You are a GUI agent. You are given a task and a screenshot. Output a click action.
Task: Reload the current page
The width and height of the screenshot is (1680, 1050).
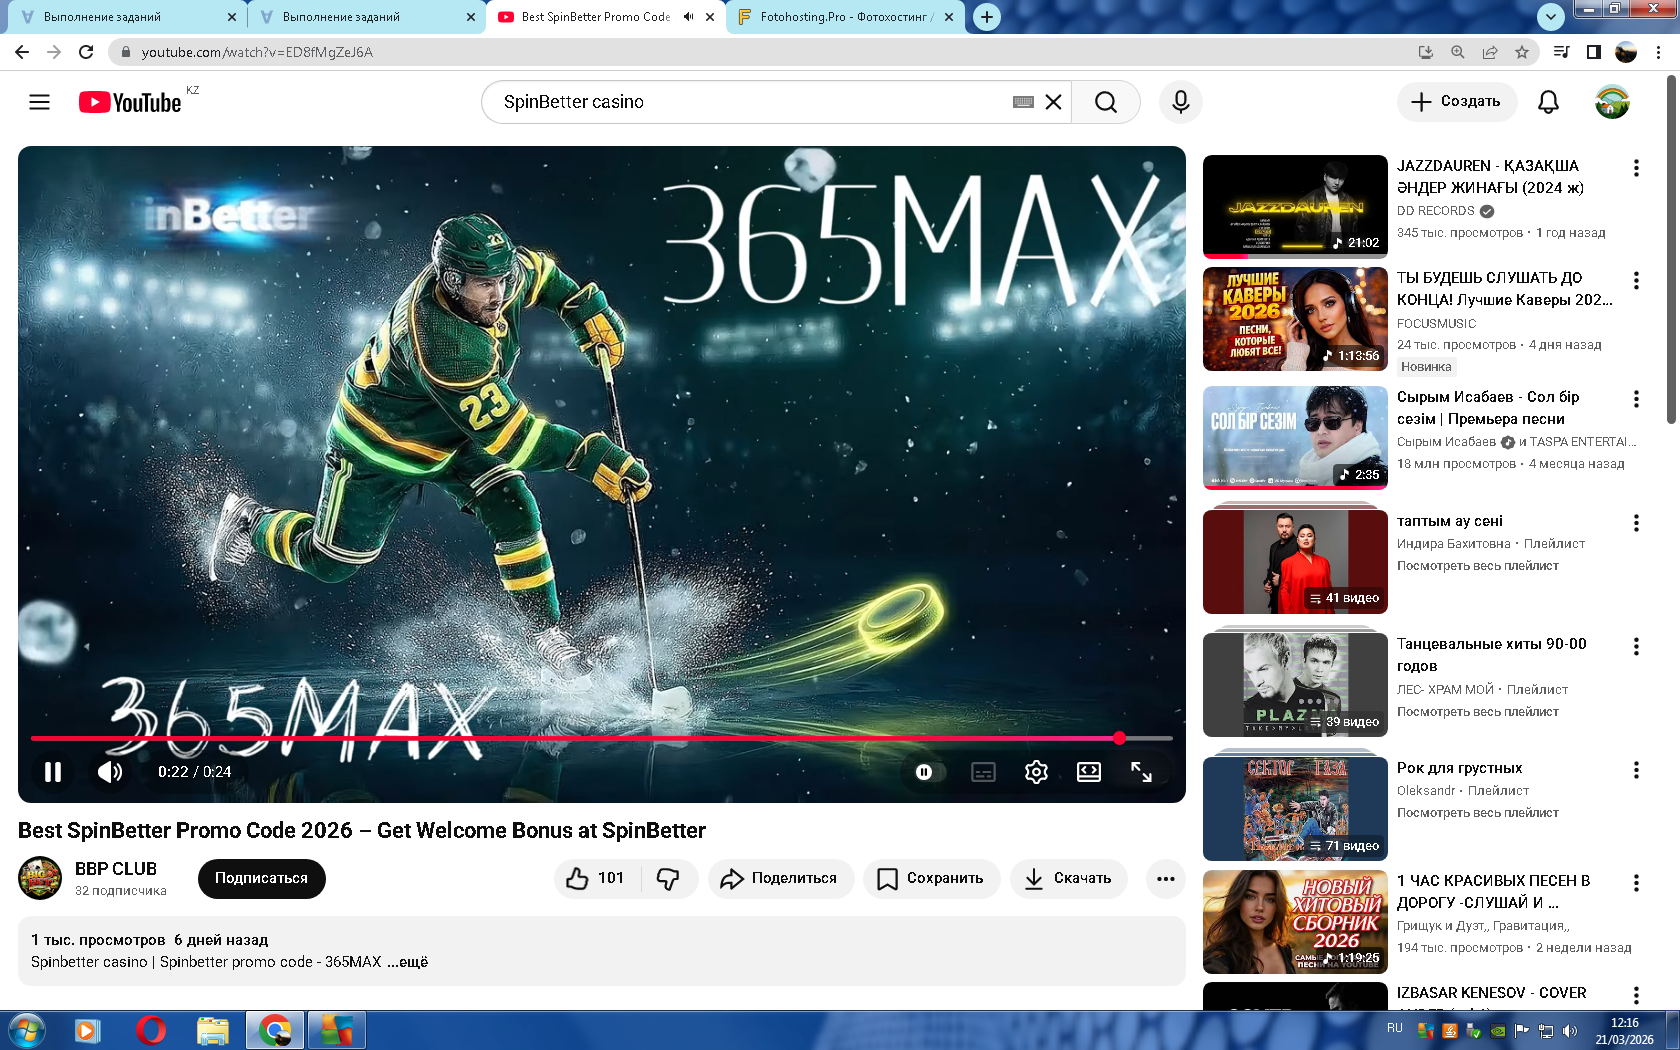pyautogui.click(x=86, y=52)
